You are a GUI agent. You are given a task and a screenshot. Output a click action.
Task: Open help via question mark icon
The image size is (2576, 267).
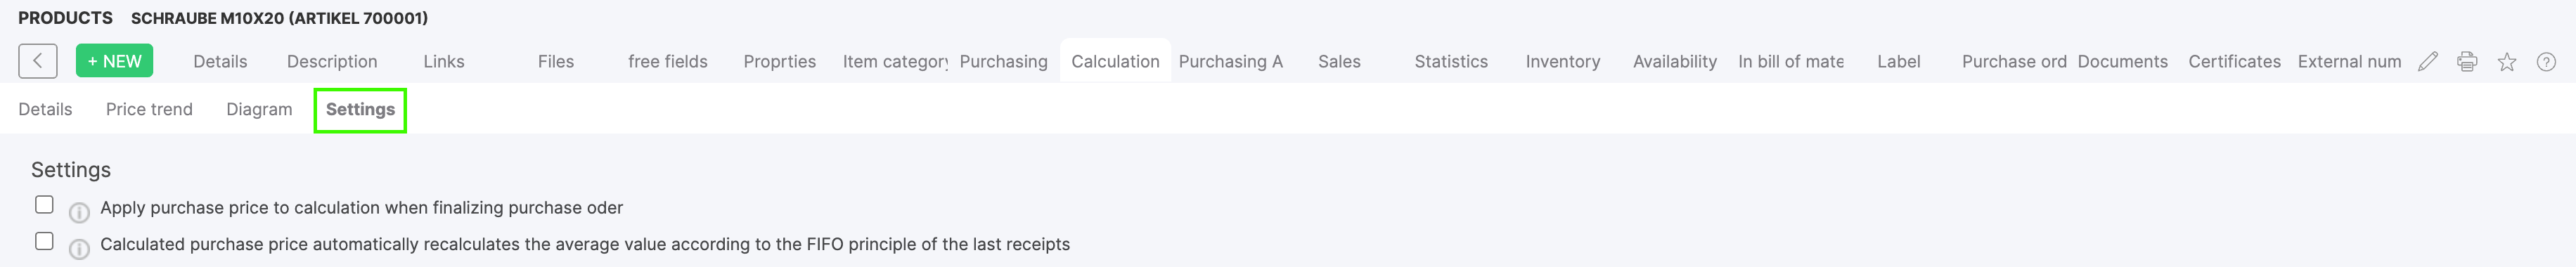(2547, 62)
